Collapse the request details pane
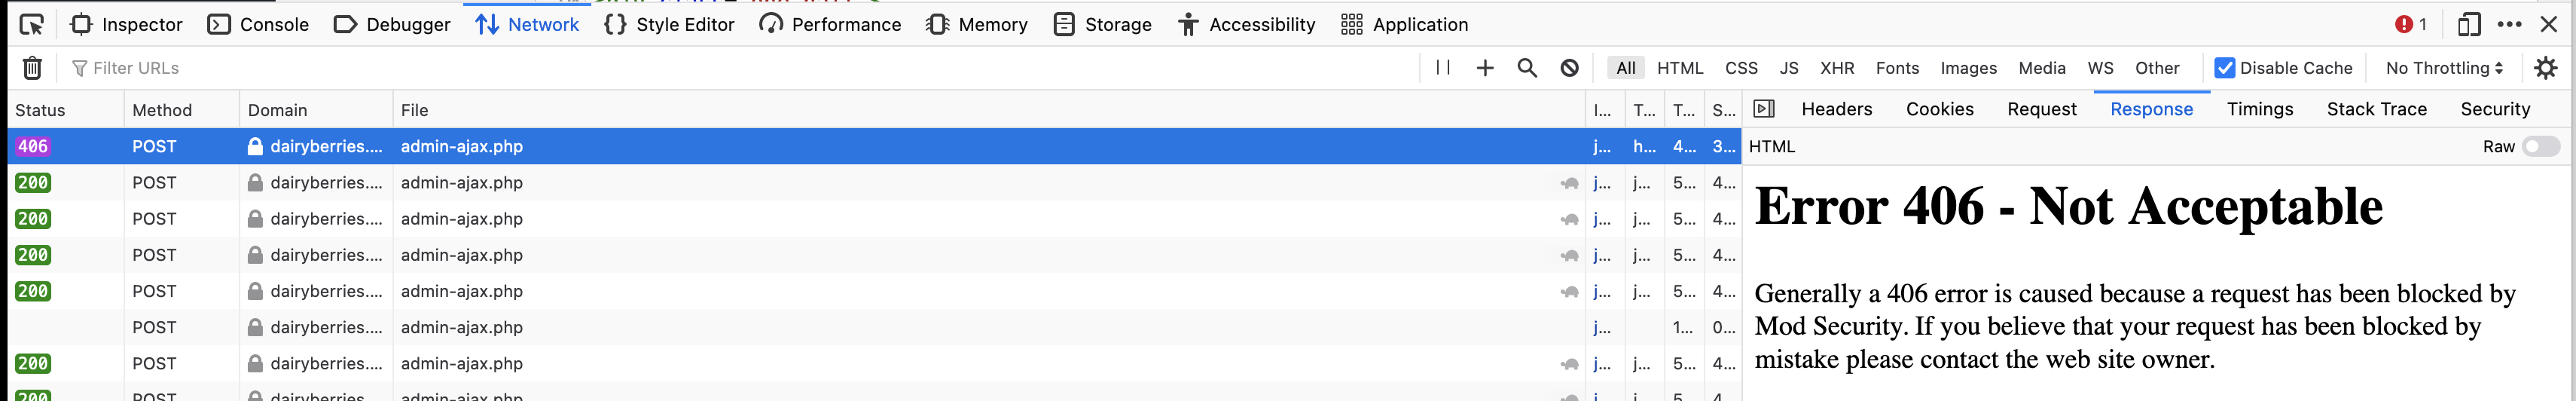 (x=1764, y=109)
